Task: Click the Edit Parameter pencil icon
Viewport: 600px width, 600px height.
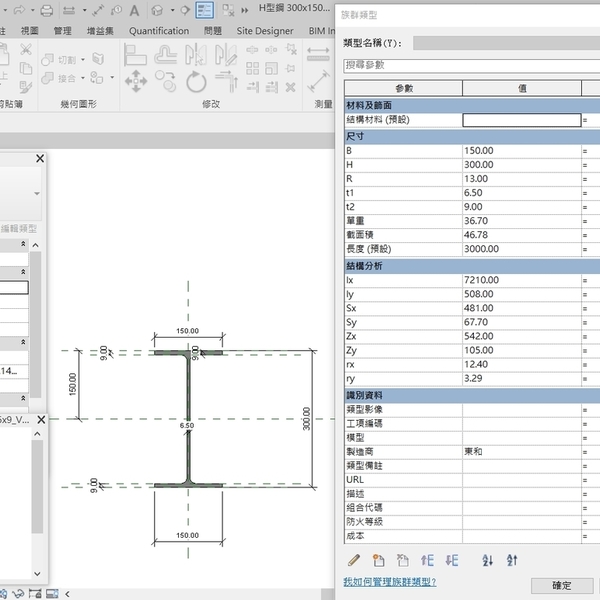Action: point(353,561)
